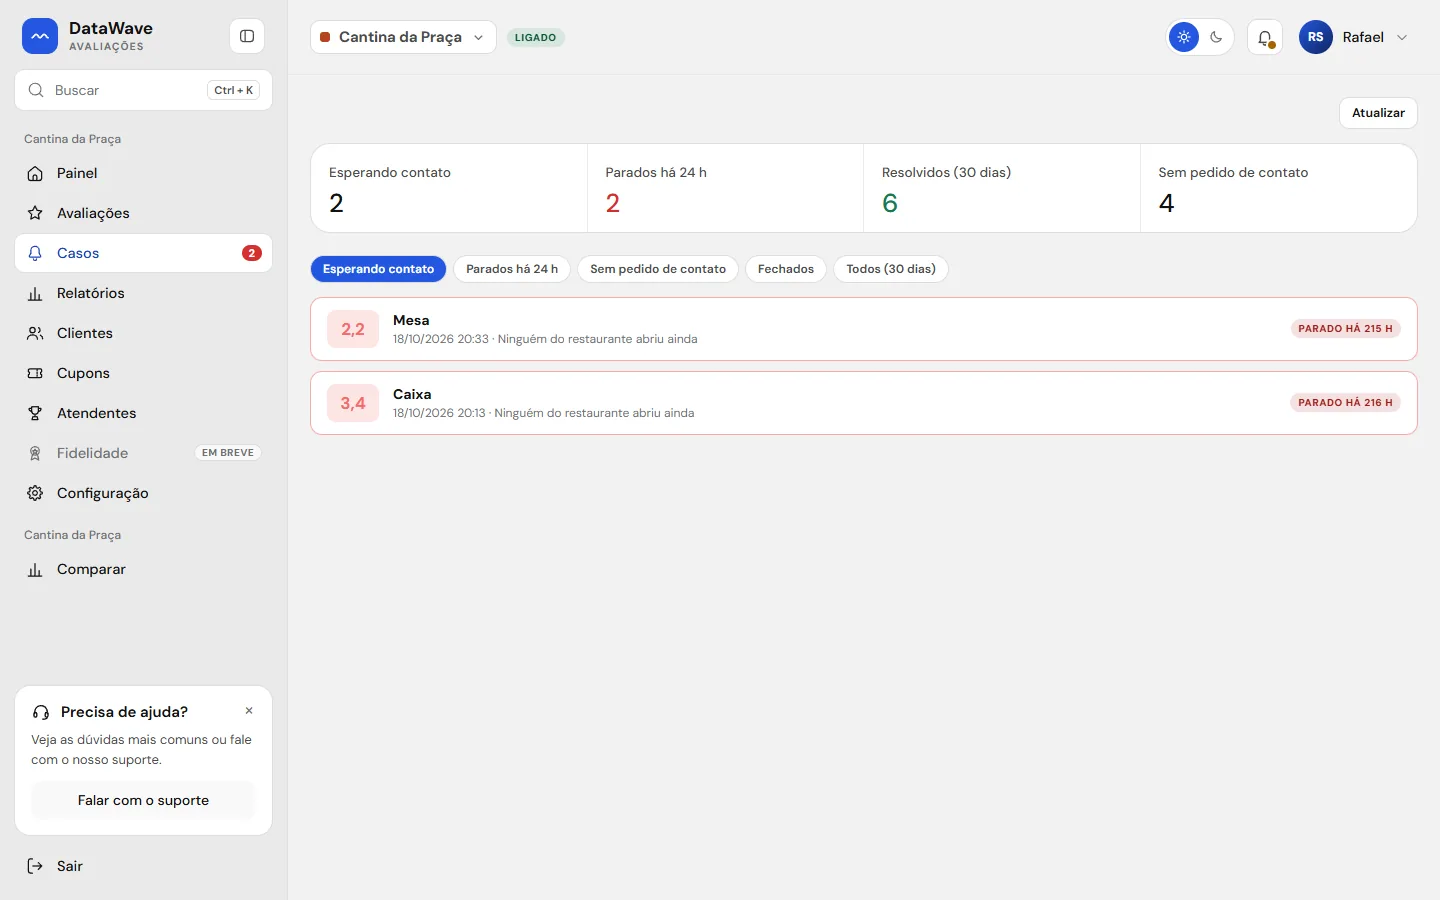Open Configuração via its gear icon

click(35, 493)
